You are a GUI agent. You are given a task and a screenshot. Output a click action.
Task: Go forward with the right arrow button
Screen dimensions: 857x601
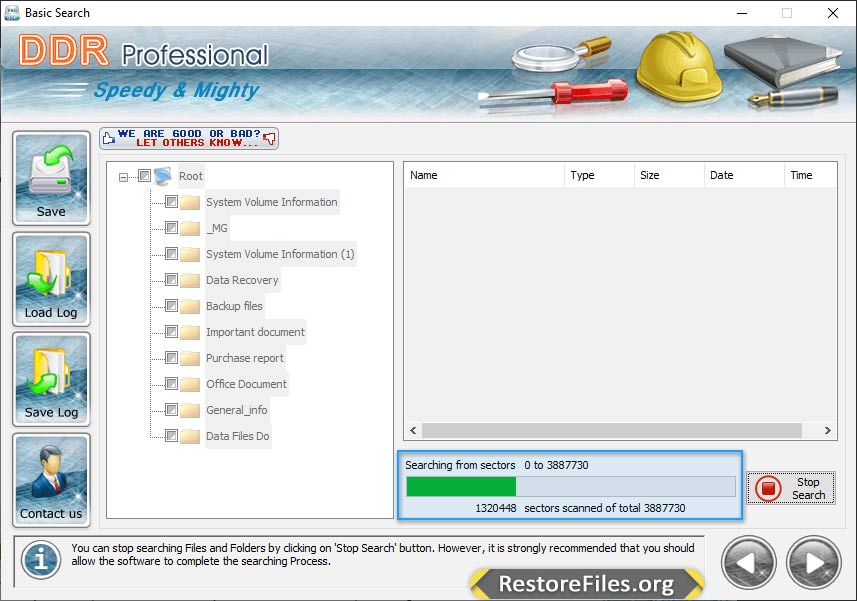tap(814, 563)
